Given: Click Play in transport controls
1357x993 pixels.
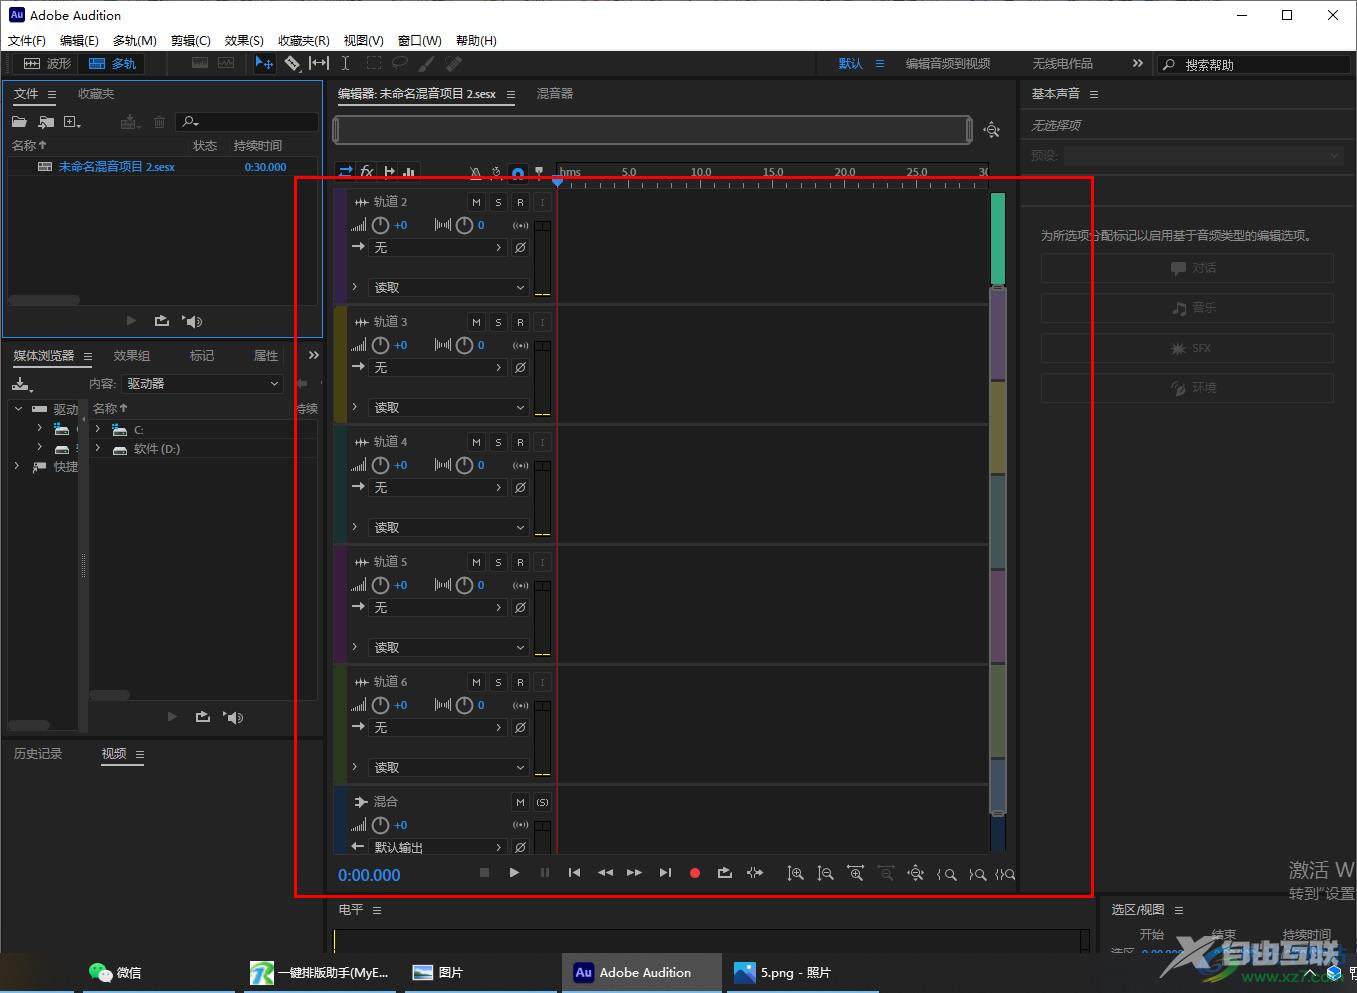Looking at the screenshot, I should coord(514,873).
